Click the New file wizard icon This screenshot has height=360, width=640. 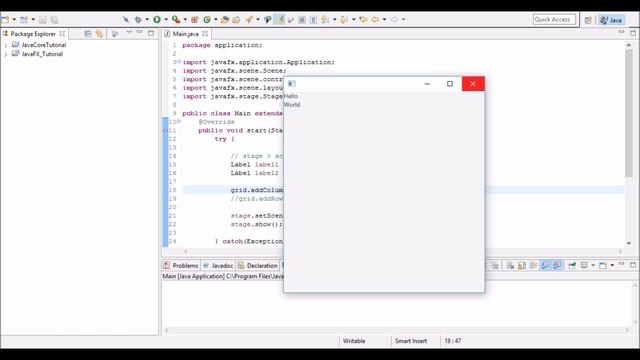(x=5, y=19)
